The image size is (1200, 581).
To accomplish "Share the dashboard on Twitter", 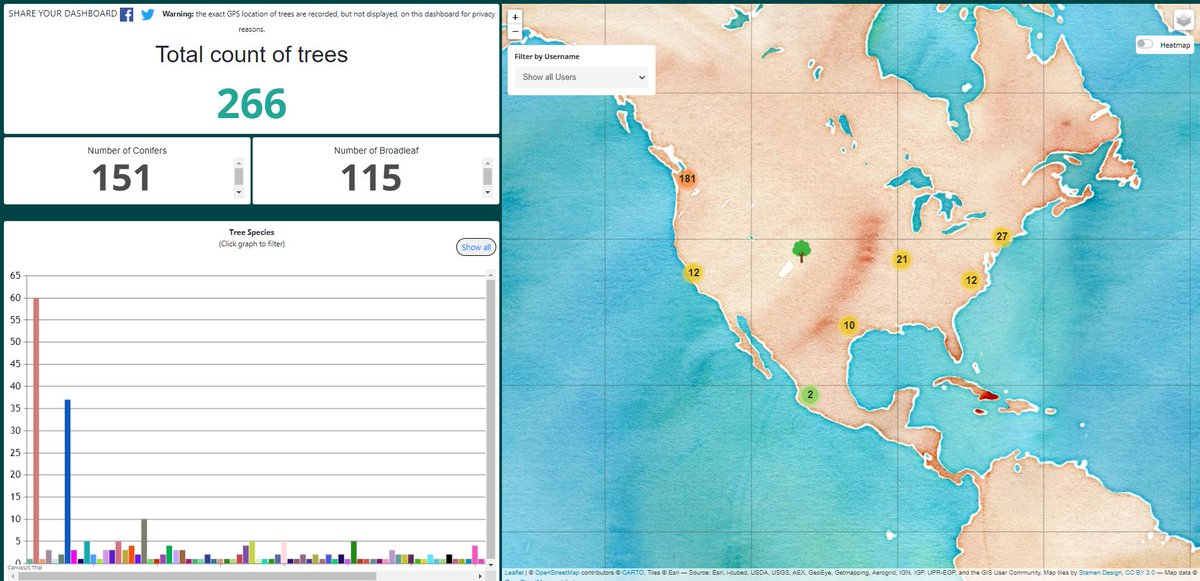I will pyautogui.click(x=146, y=14).
